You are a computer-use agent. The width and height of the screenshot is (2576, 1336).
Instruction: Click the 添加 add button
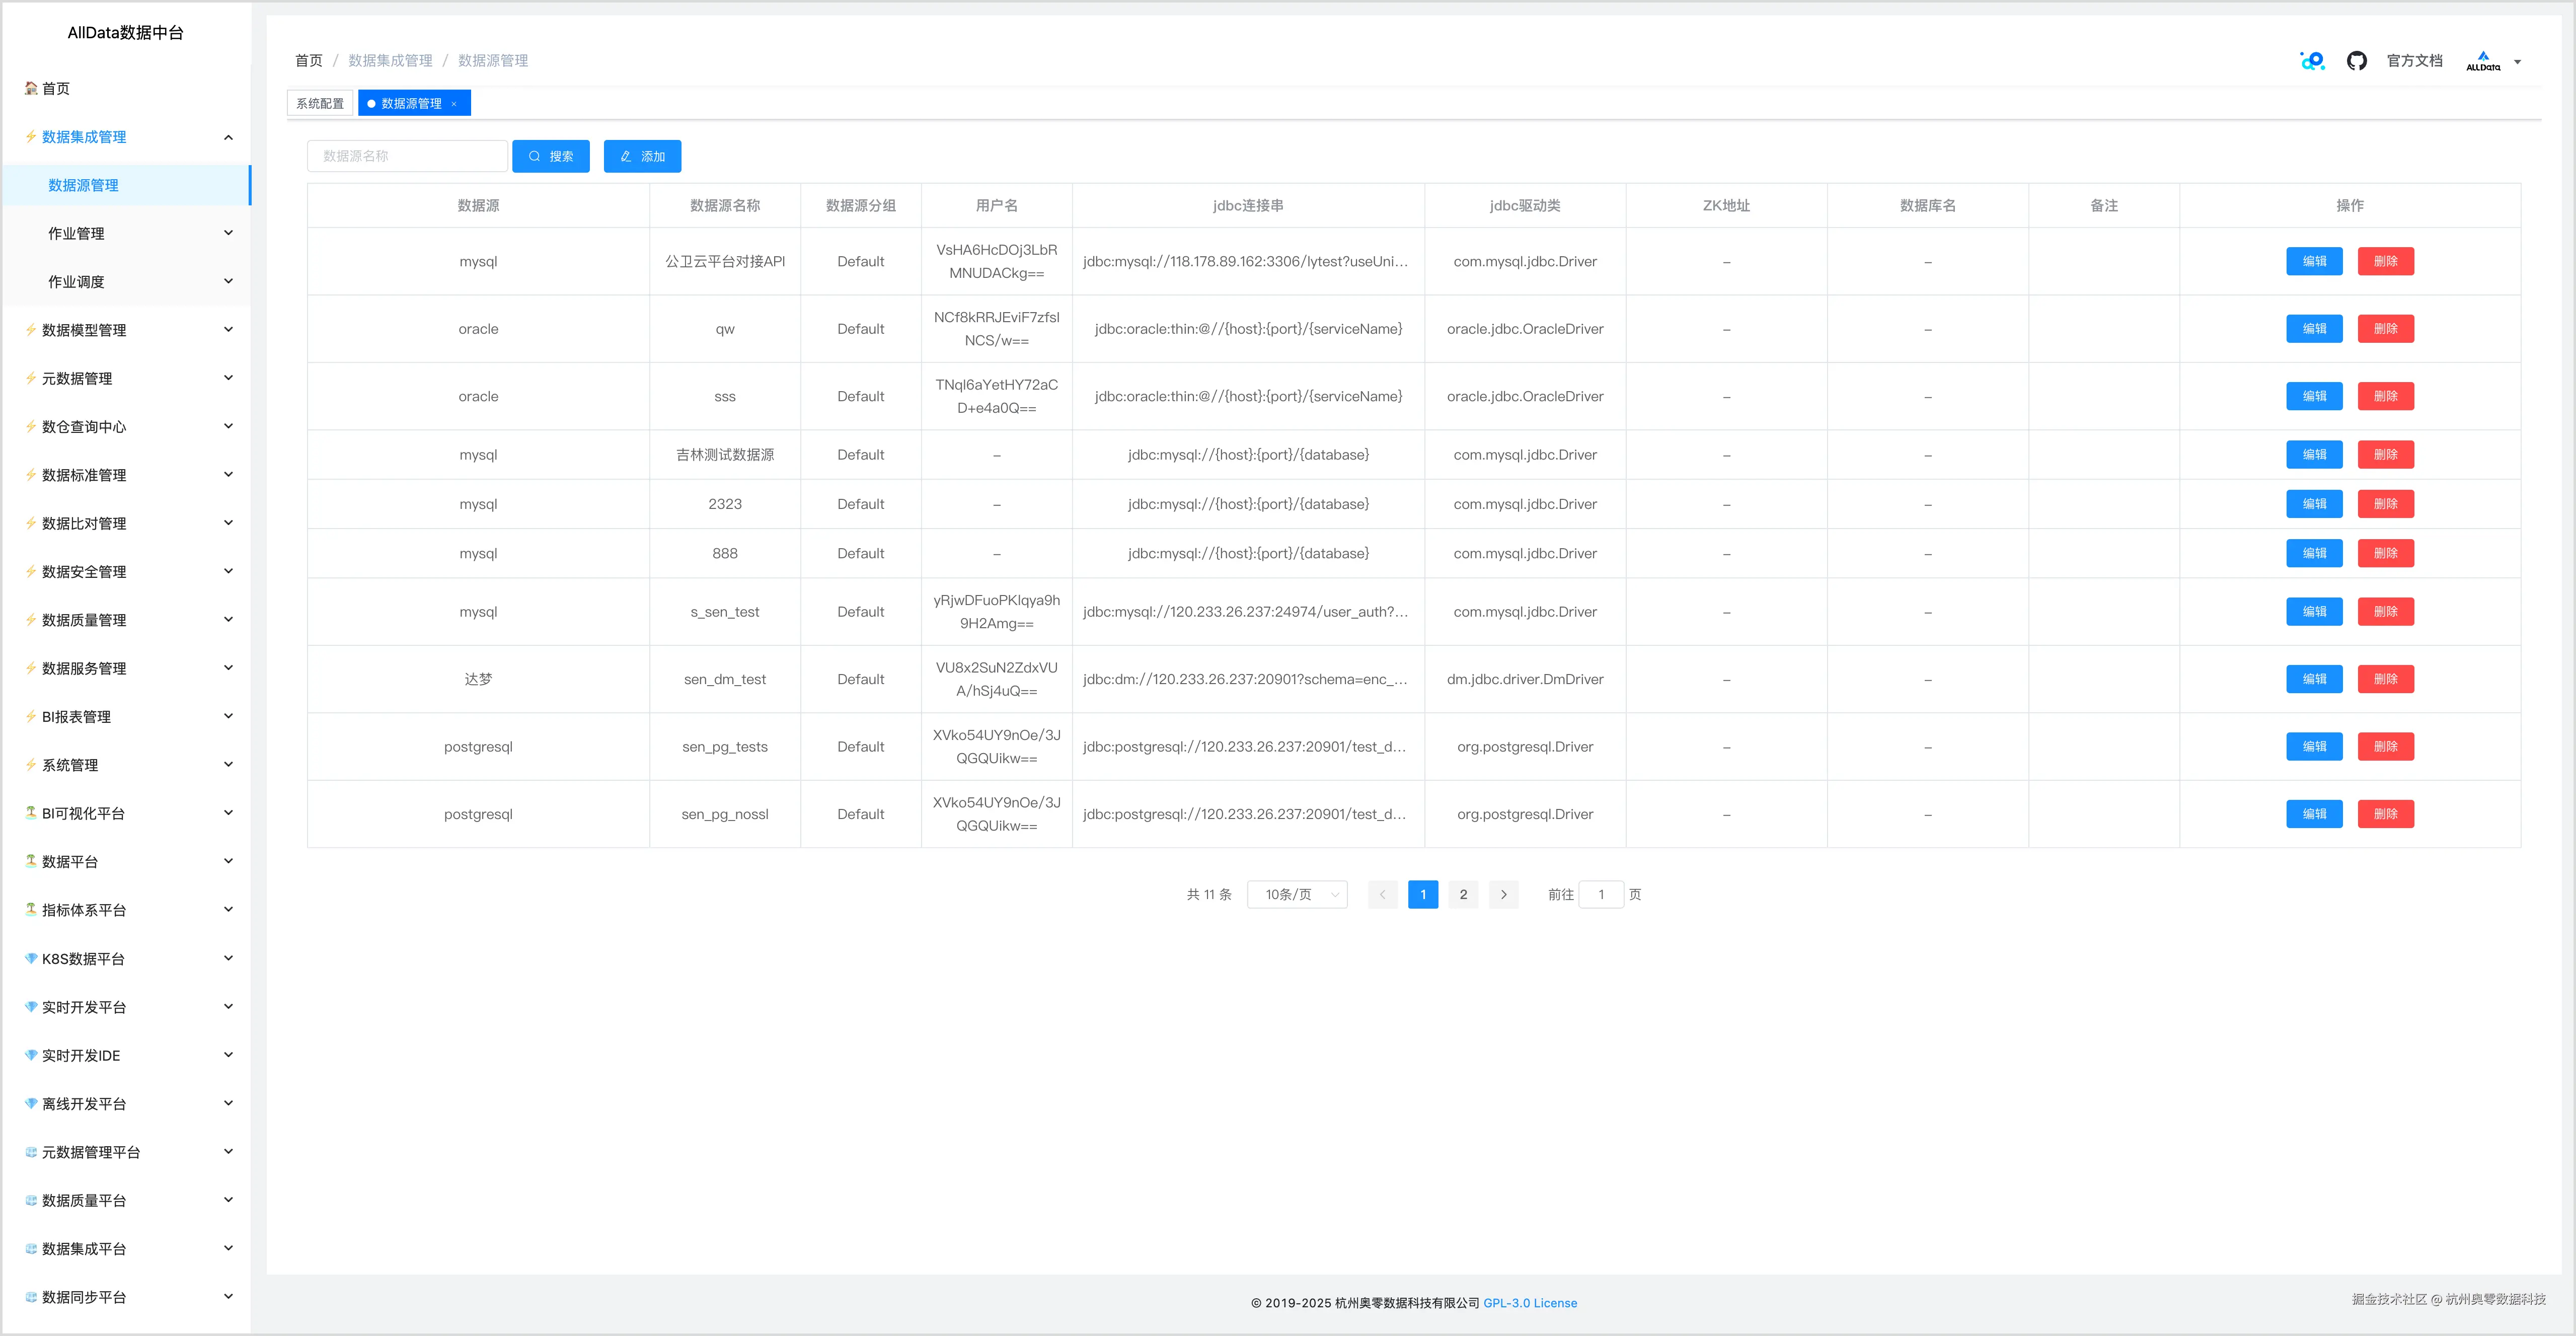point(642,156)
